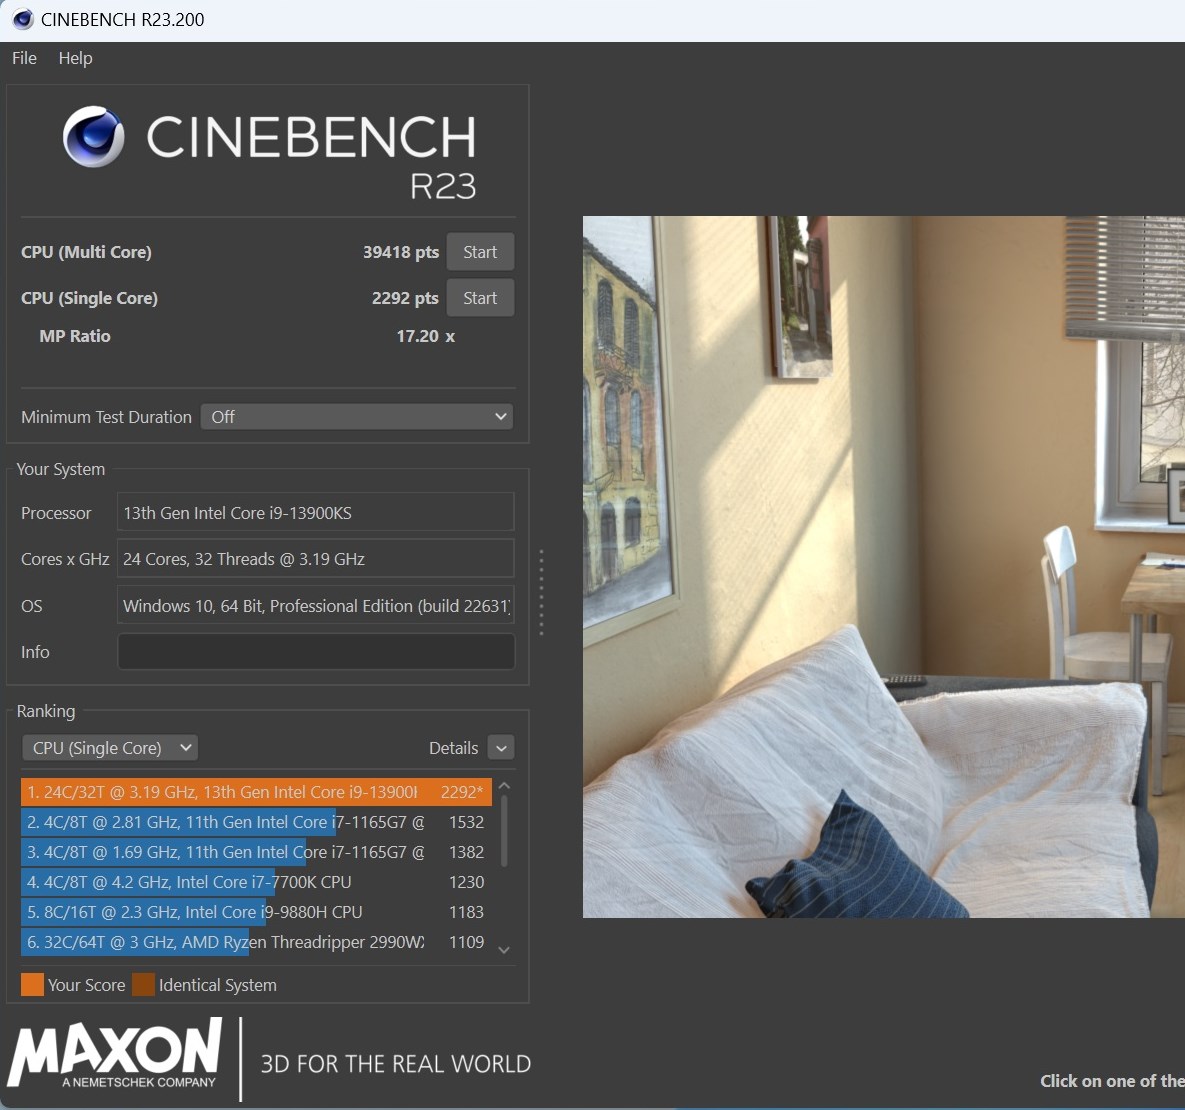Open the Help menu

(x=76, y=58)
